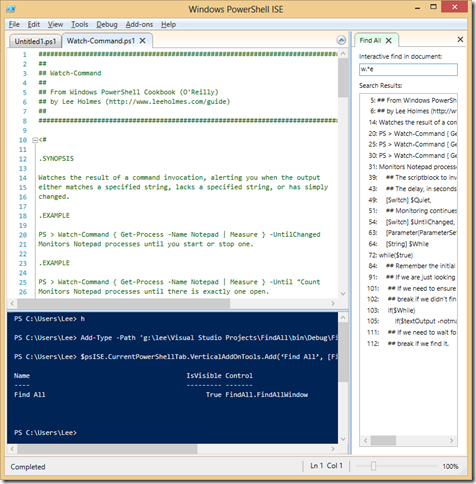Viewport: 476px width, 484px height.
Task: Close the Find All add-on tab
Action: [388, 40]
